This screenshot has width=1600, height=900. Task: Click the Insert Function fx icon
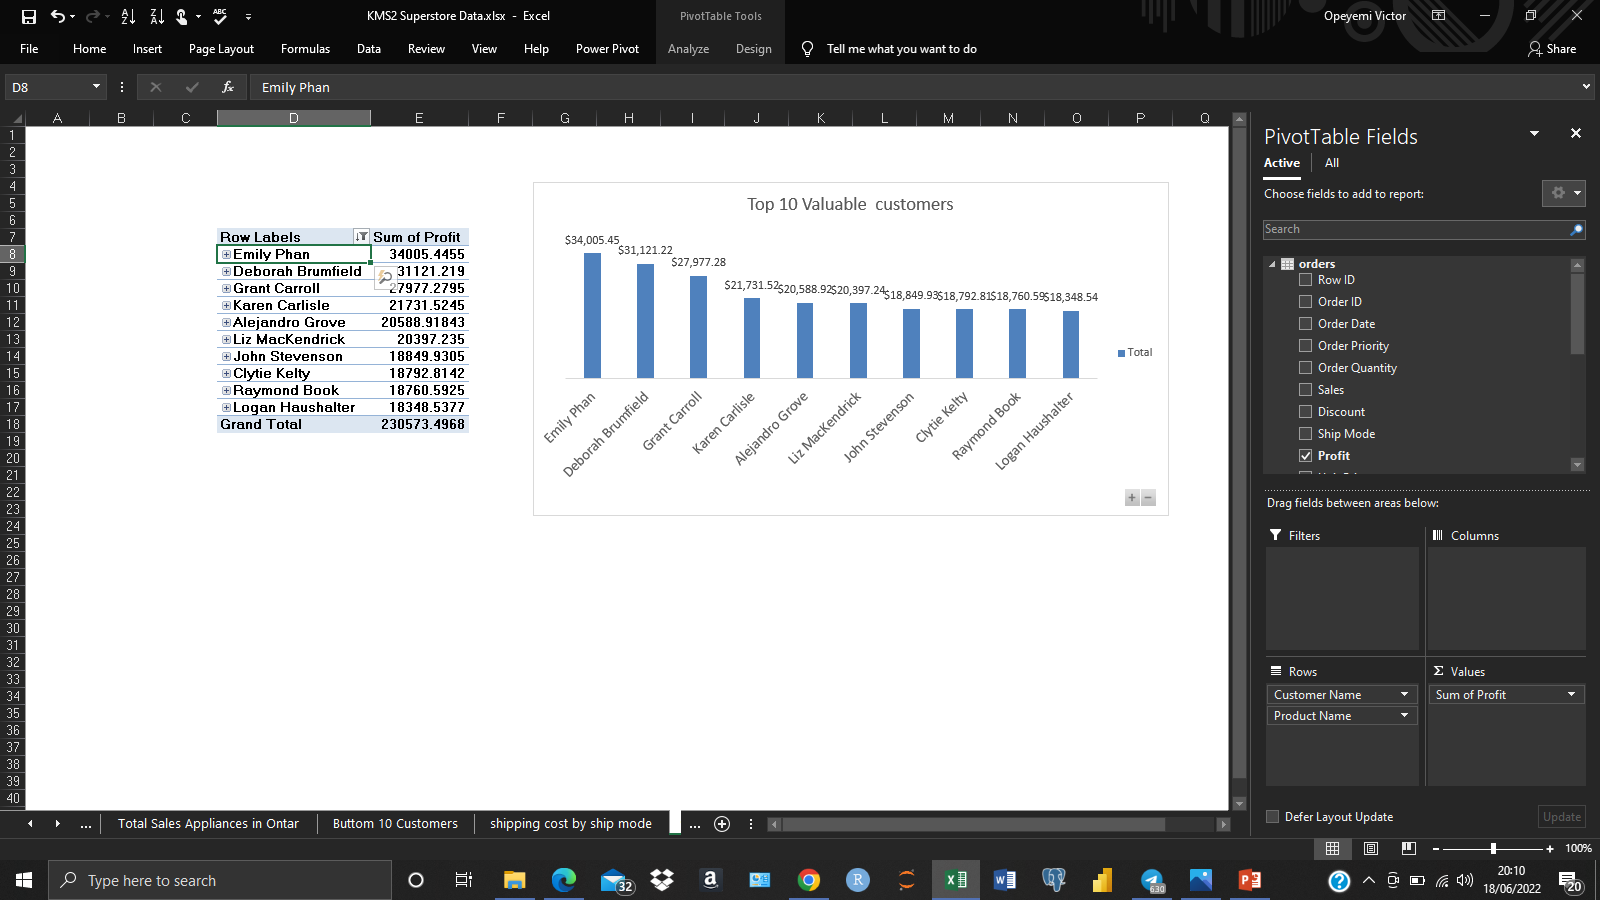[227, 87]
